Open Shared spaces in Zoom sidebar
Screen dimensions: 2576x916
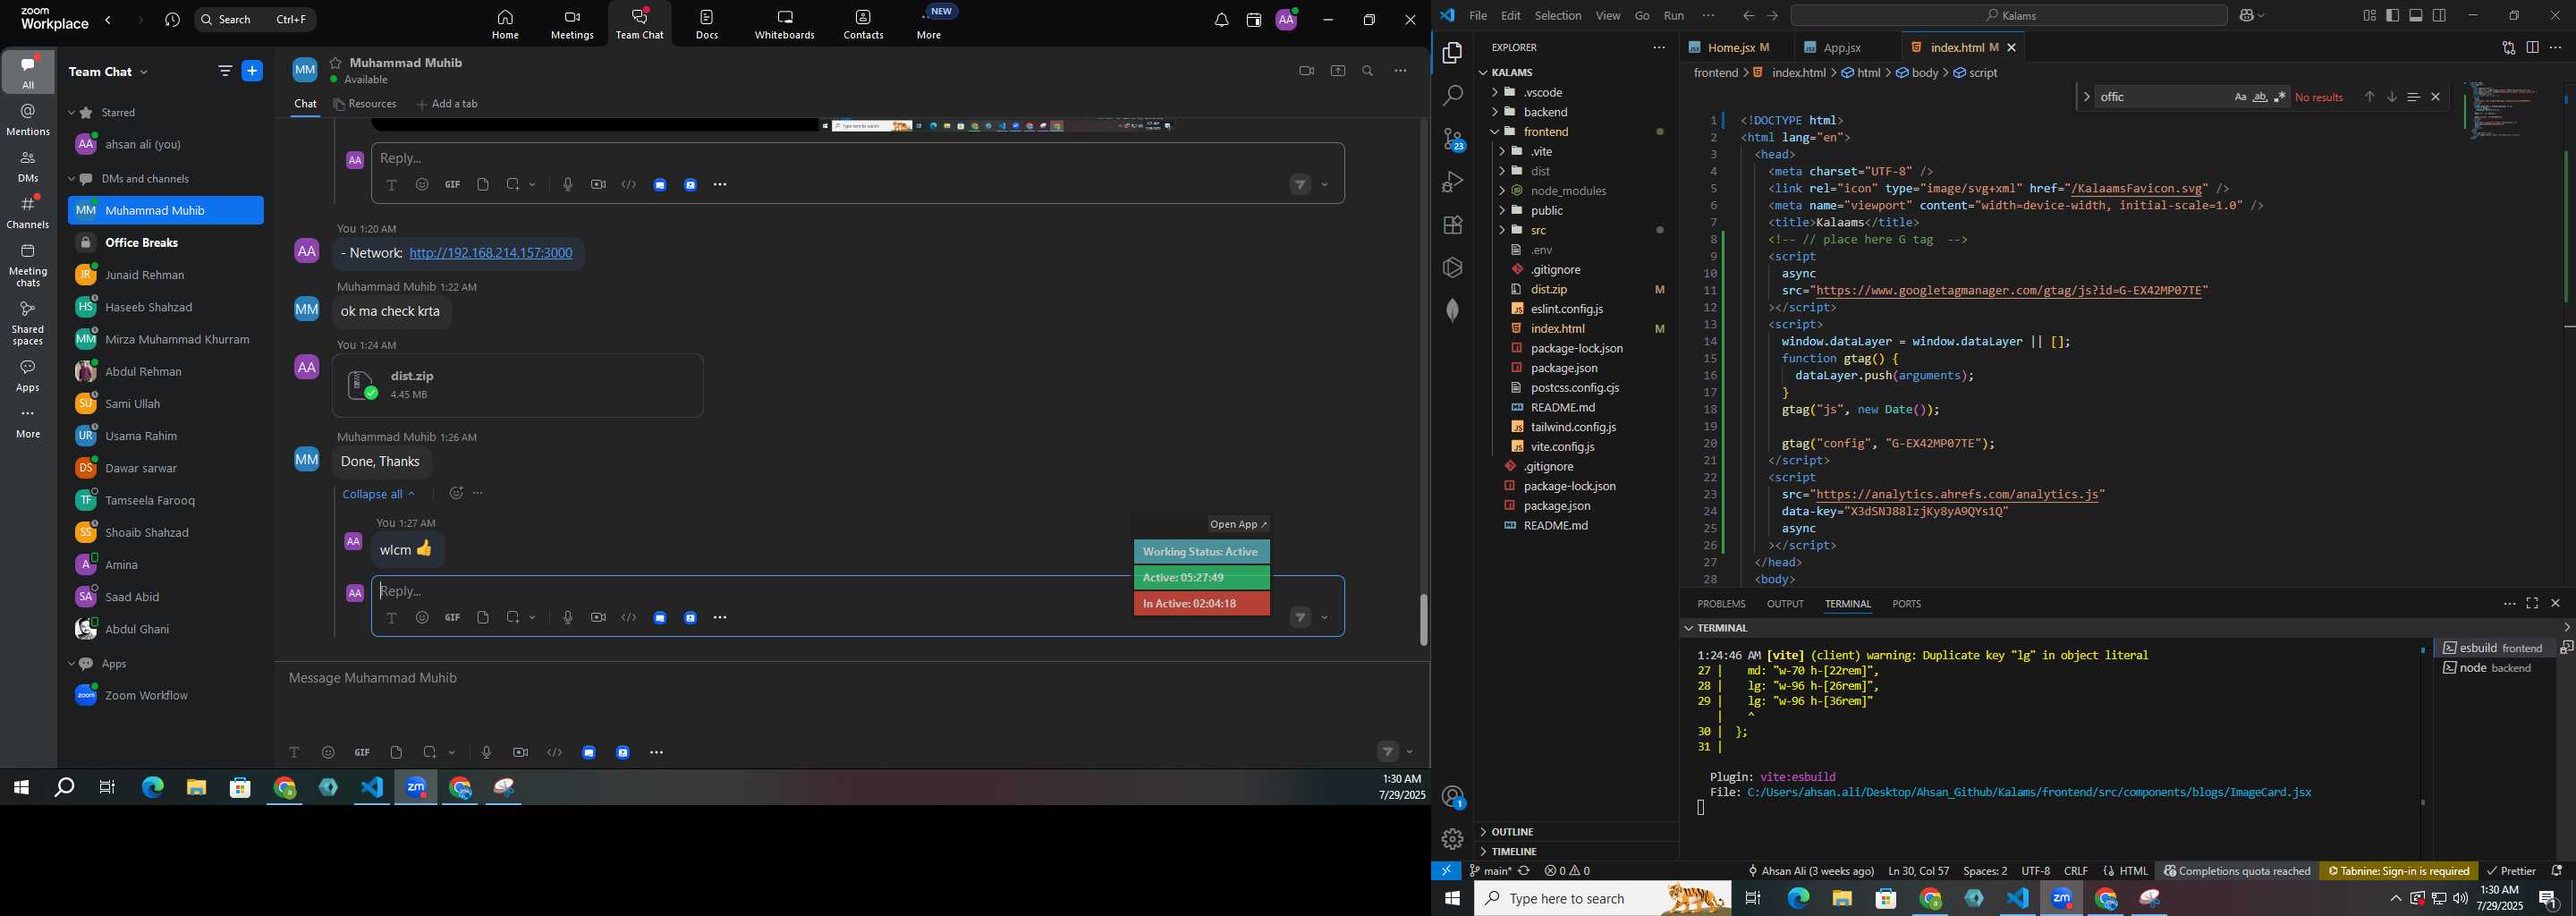[28, 324]
